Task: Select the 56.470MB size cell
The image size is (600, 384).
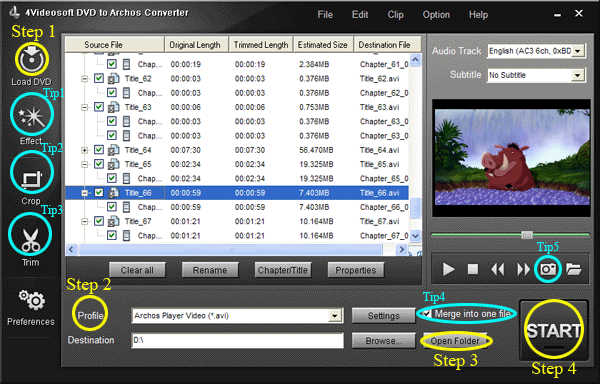Action: (x=316, y=150)
